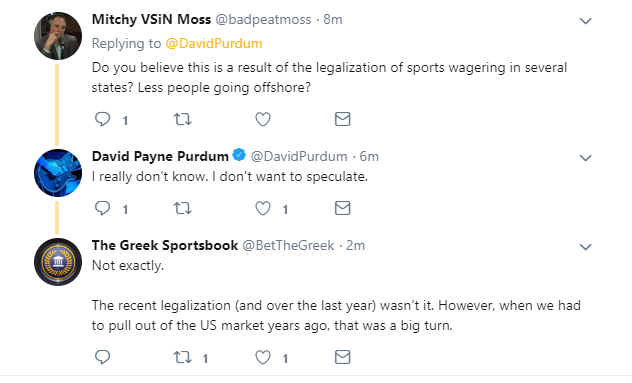Send The Greek Sportsbook tweet by direct message
The image size is (632, 383).
coord(343,357)
